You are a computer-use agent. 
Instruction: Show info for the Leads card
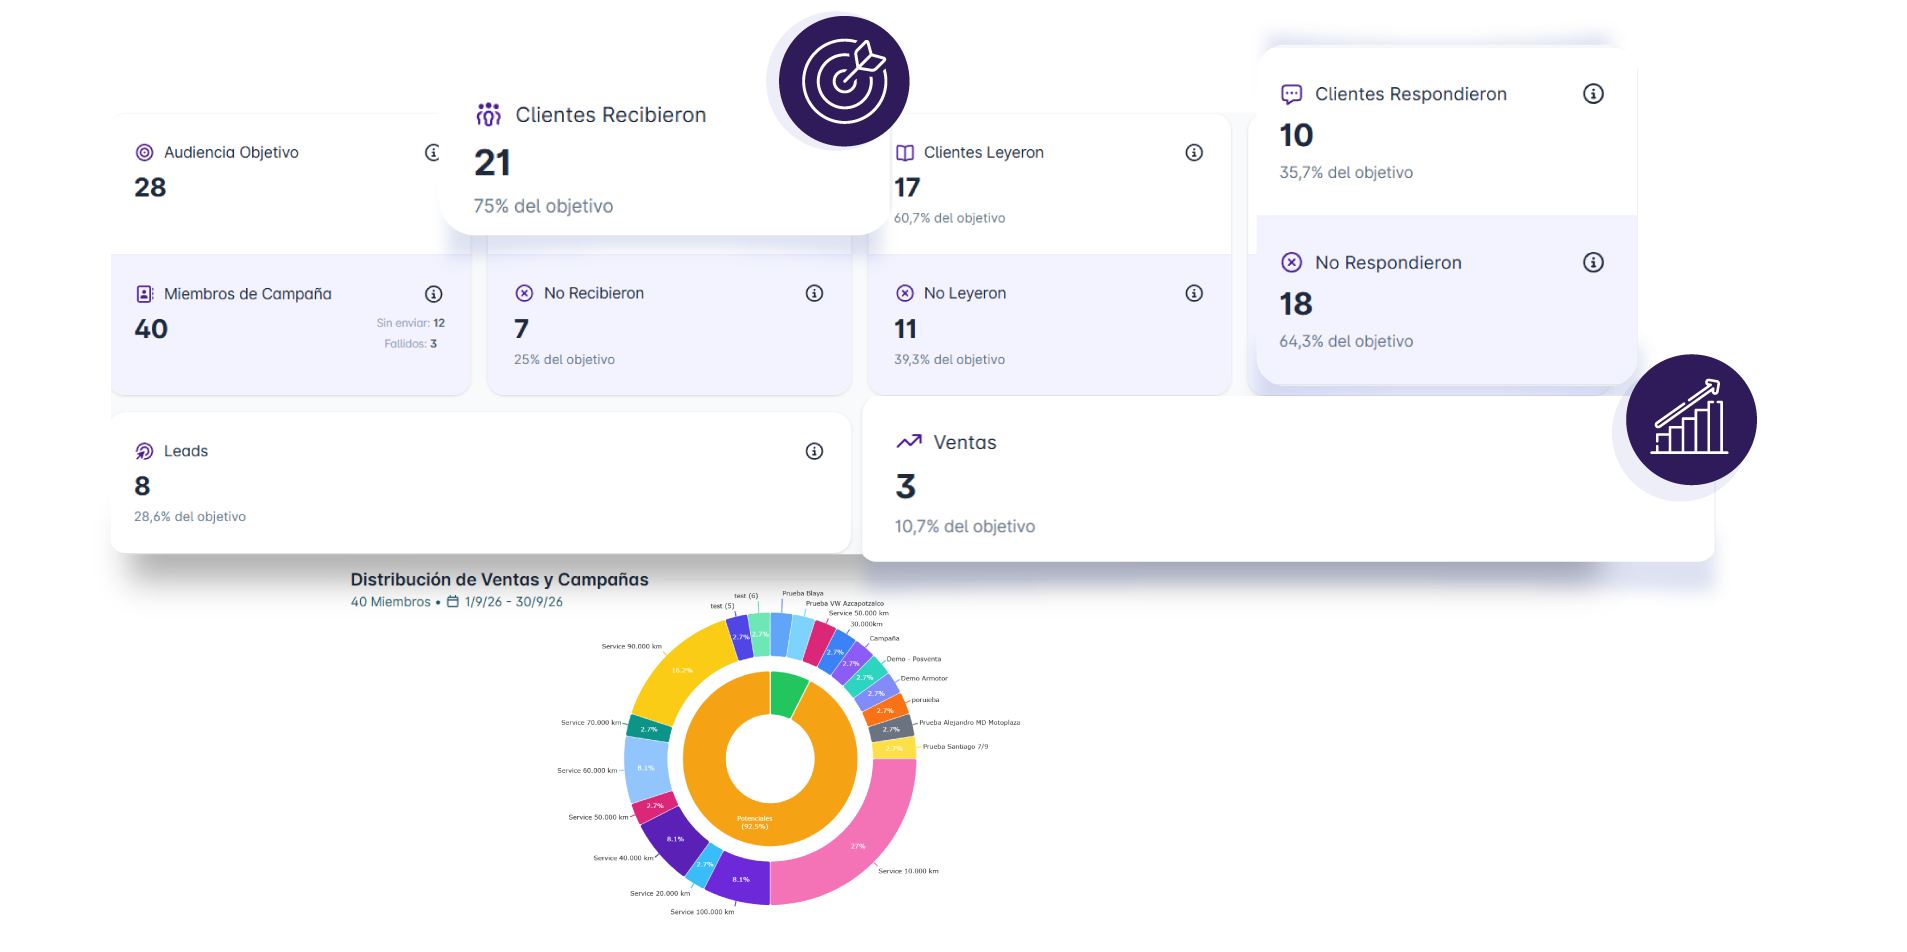point(815,451)
